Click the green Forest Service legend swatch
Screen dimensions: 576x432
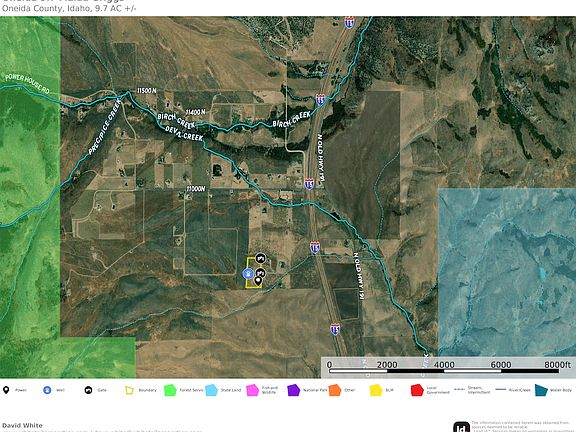pyautogui.click(x=170, y=390)
